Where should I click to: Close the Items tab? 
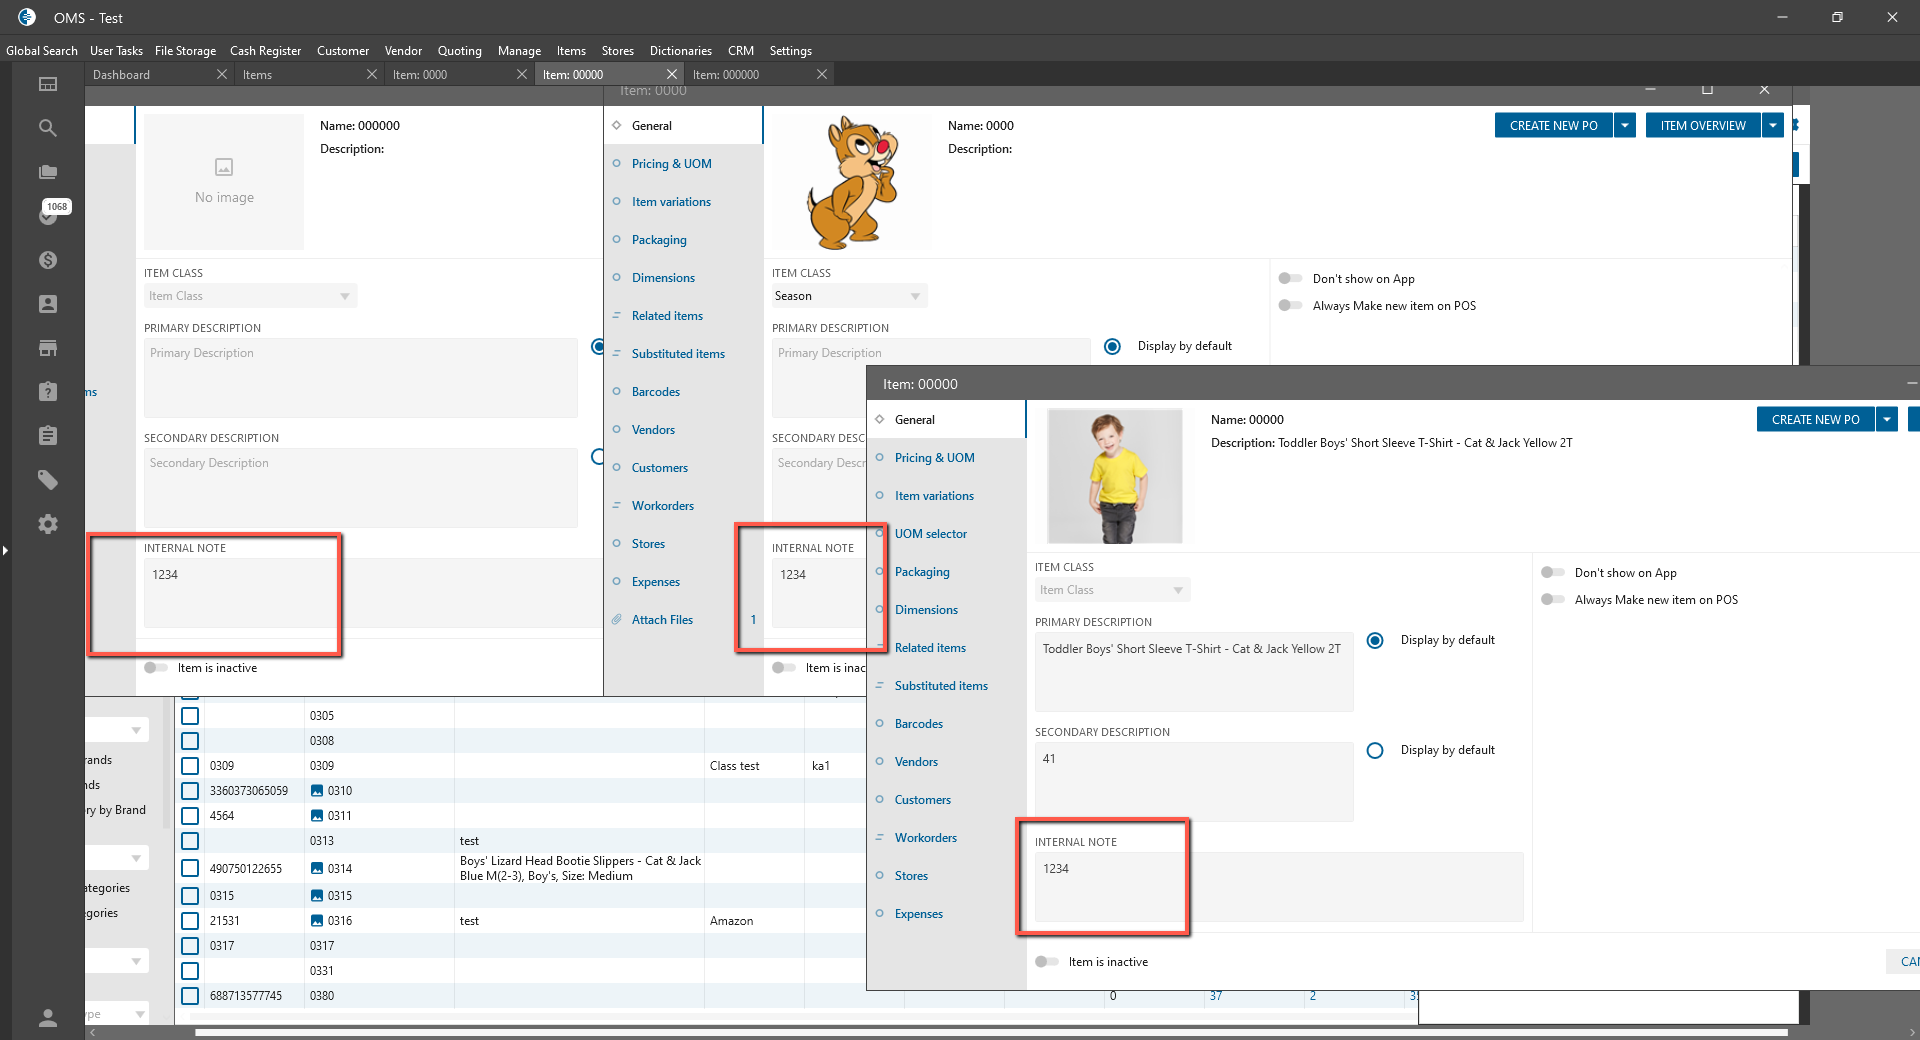coord(372,74)
